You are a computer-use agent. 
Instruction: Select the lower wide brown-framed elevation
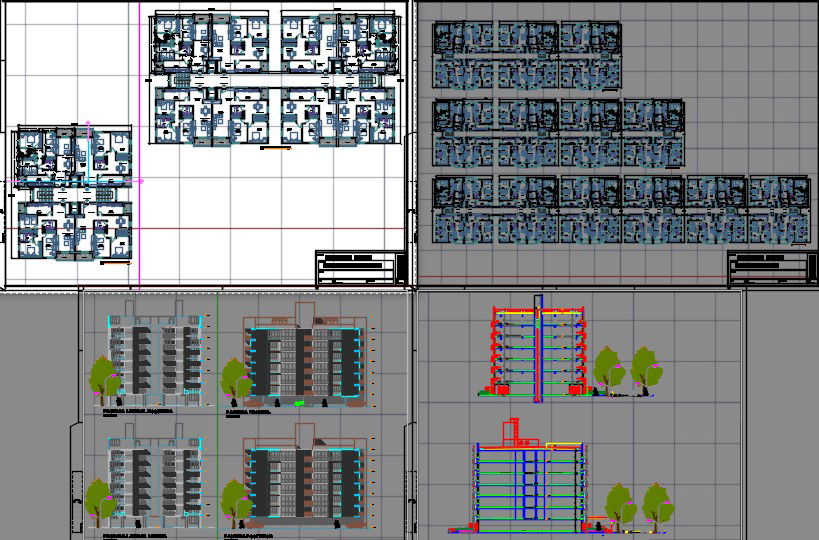point(305,478)
